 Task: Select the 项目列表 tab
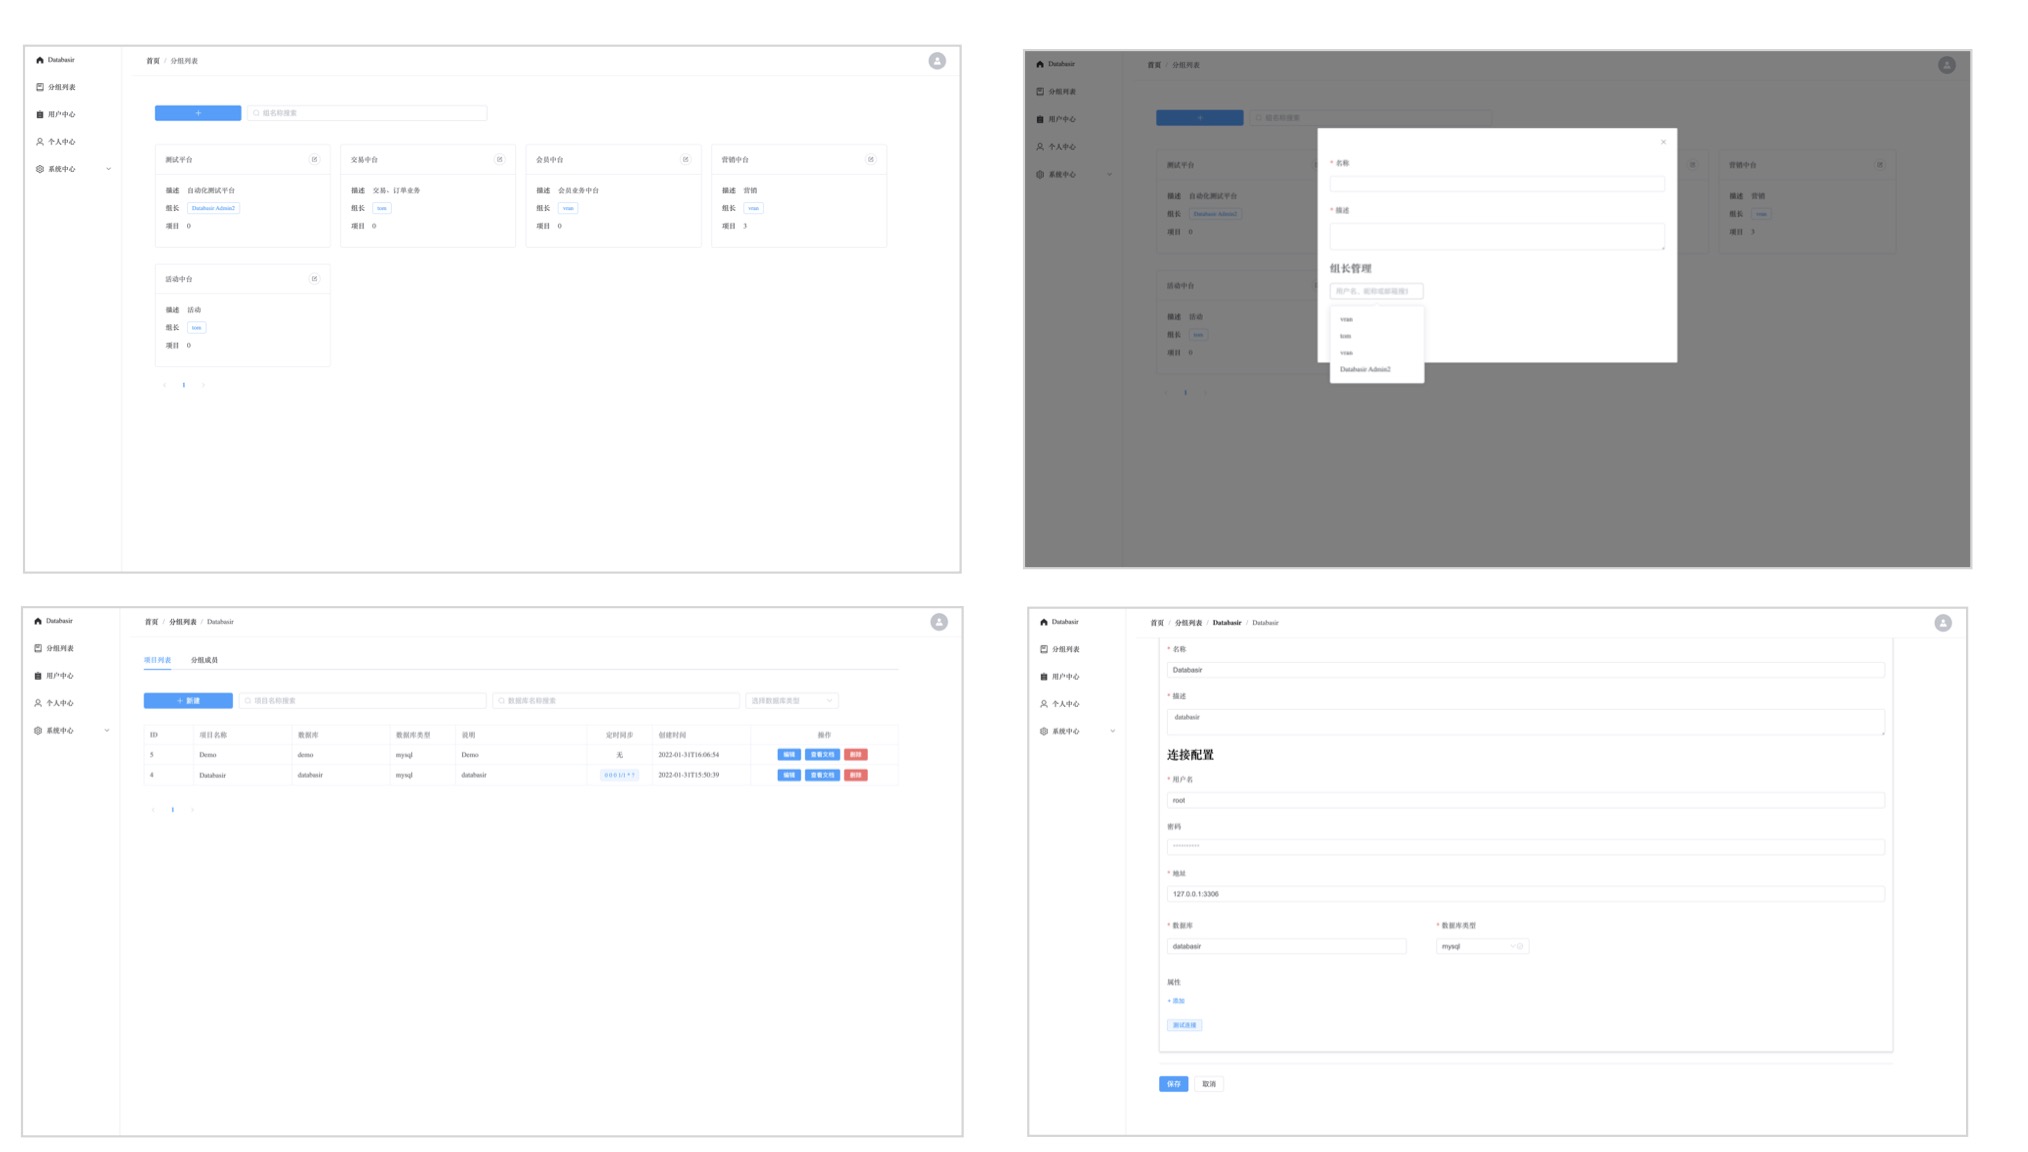[157, 660]
